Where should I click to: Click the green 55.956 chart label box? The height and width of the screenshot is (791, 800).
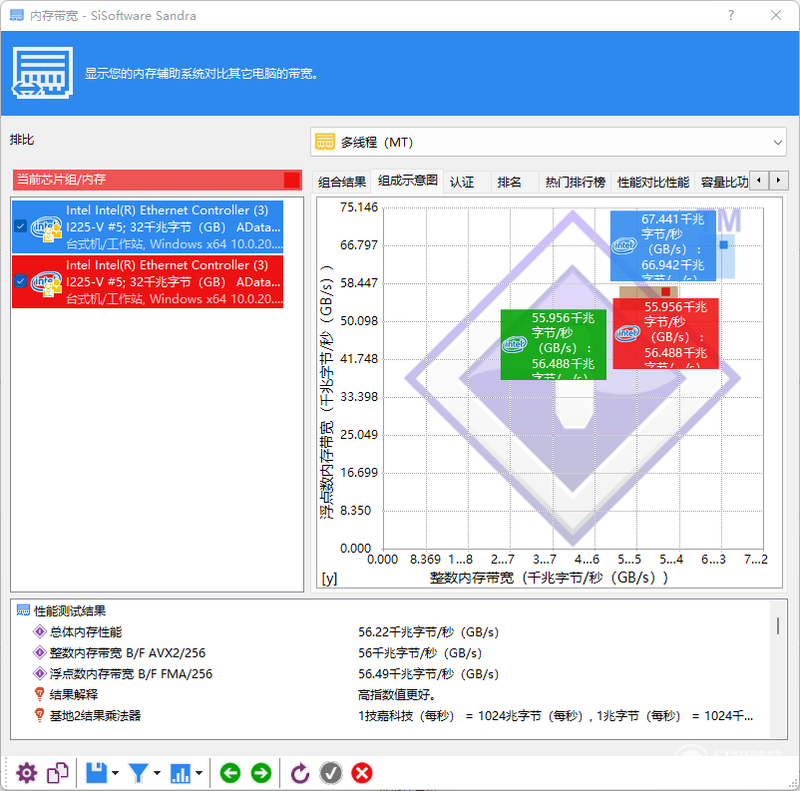point(554,344)
